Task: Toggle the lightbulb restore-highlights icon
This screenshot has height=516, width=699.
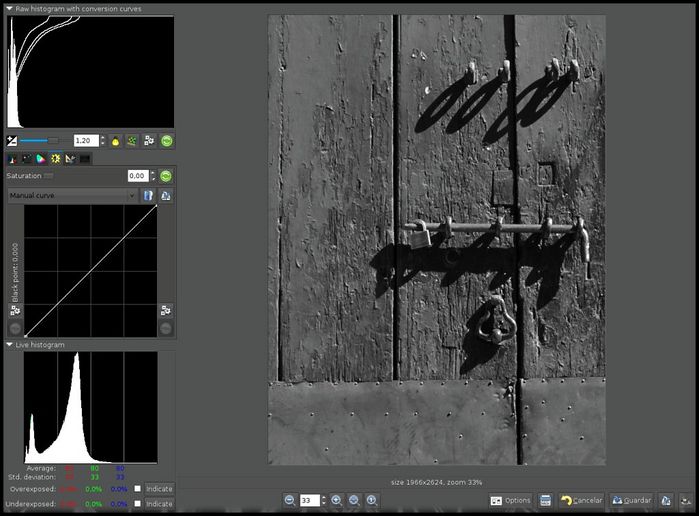Action: tap(115, 141)
